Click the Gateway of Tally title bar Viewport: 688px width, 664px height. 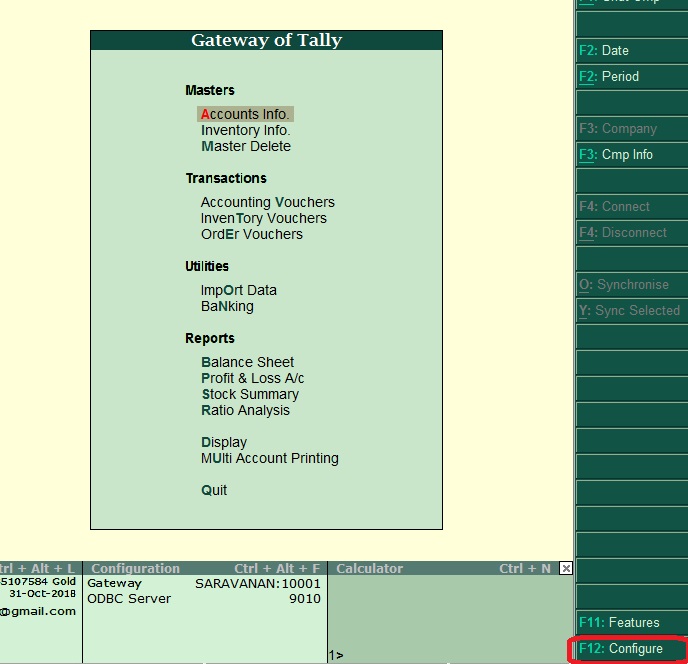point(266,40)
